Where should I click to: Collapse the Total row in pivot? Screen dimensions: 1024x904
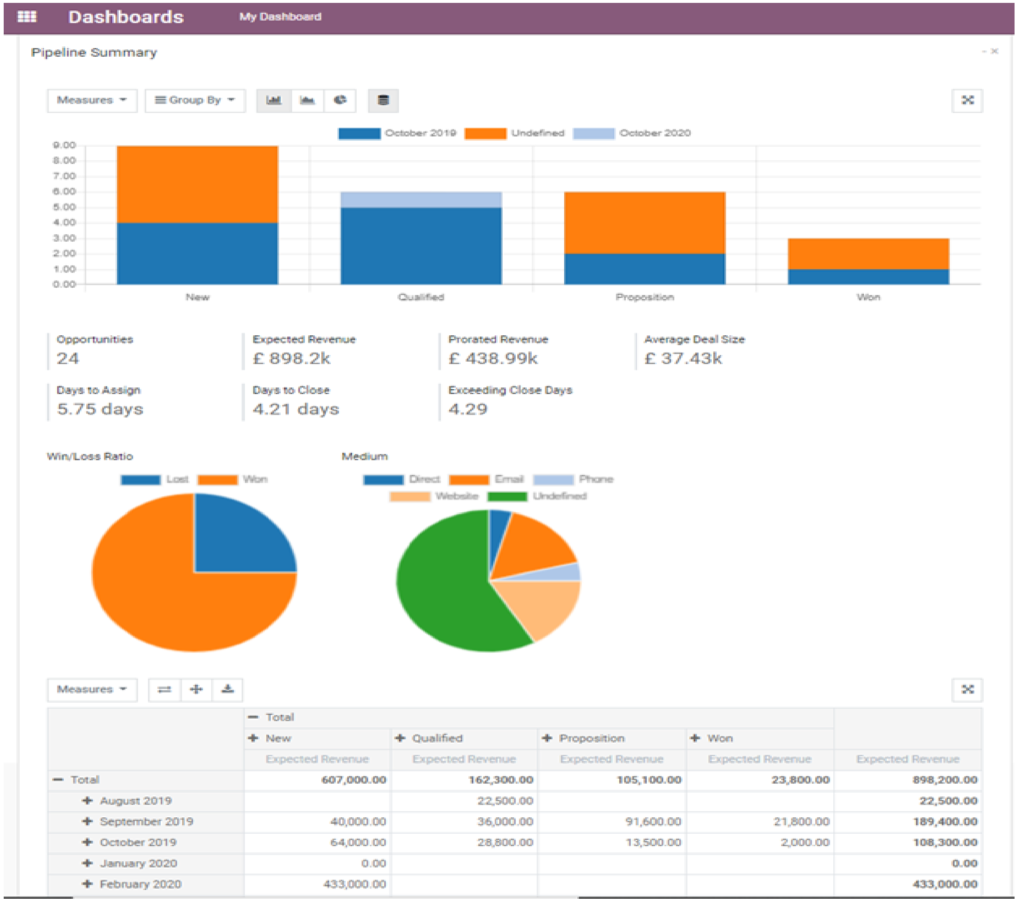coord(58,780)
